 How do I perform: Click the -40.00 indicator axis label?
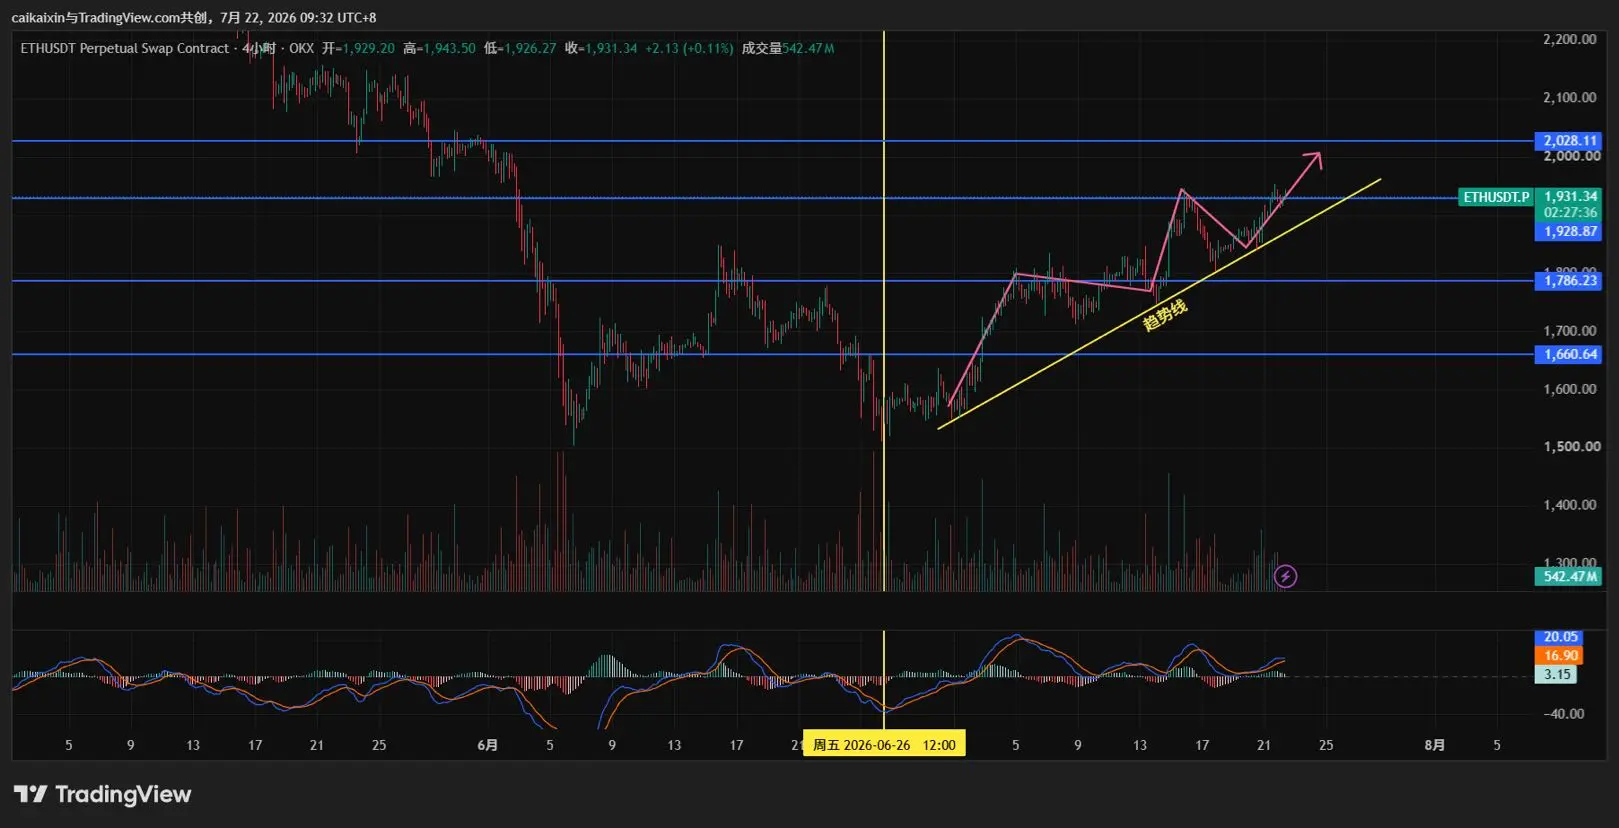tap(1563, 714)
